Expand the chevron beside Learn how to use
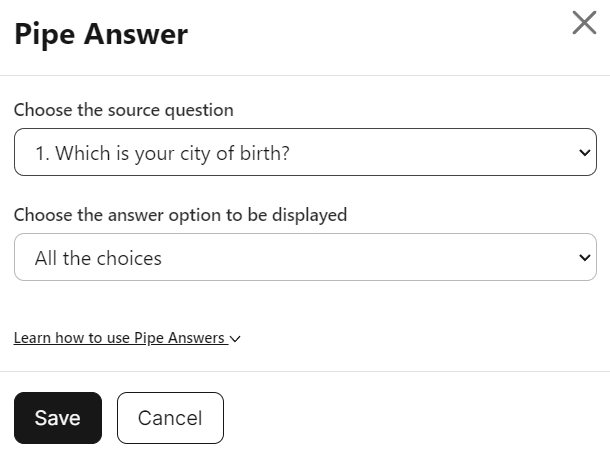The height and width of the screenshot is (455, 610). 235,339
